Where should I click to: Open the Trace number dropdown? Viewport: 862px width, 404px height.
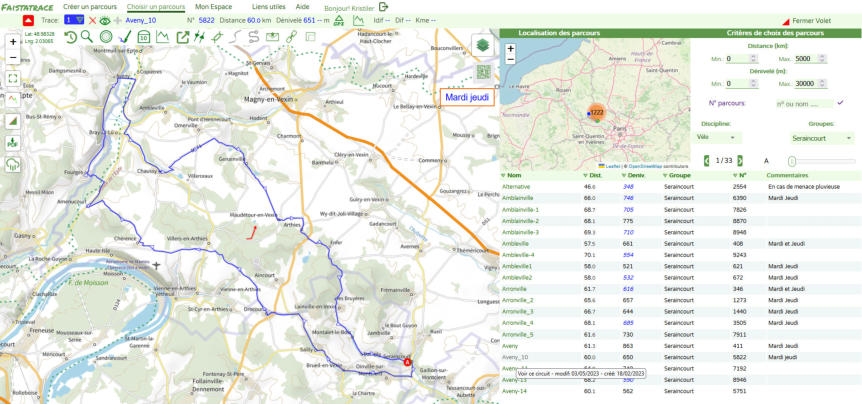[74, 20]
